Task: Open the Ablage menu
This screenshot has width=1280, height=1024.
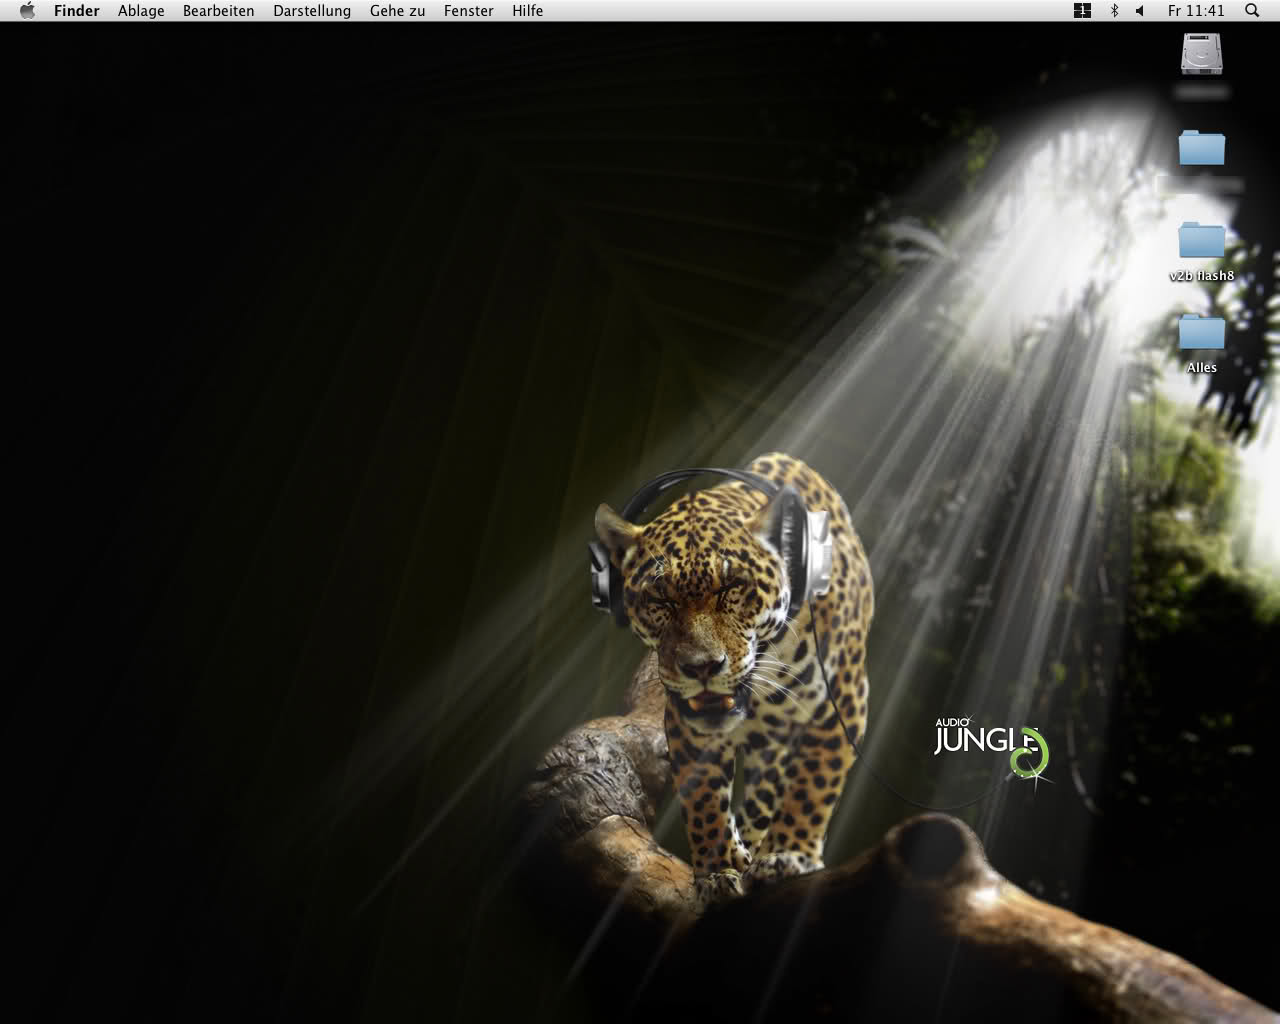Action: pyautogui.click(x=141, y=11)
